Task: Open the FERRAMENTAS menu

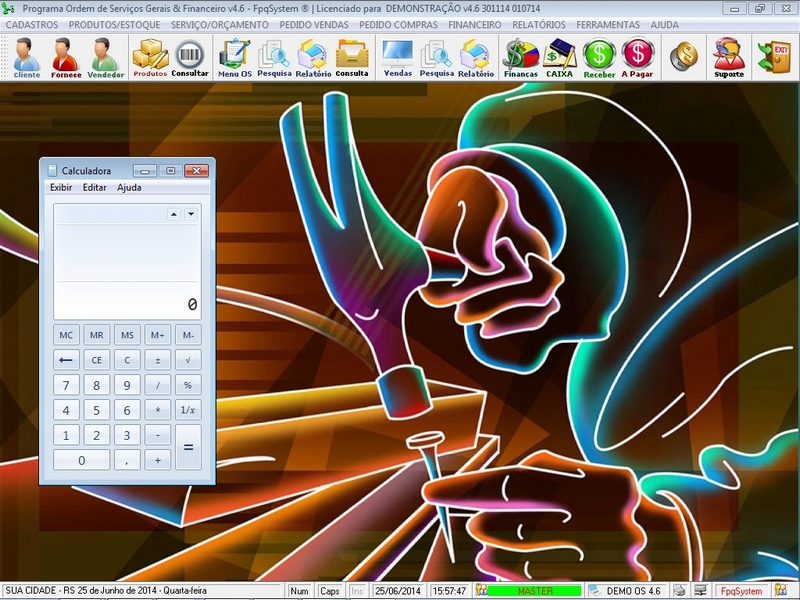Action: tap(608, 24)
